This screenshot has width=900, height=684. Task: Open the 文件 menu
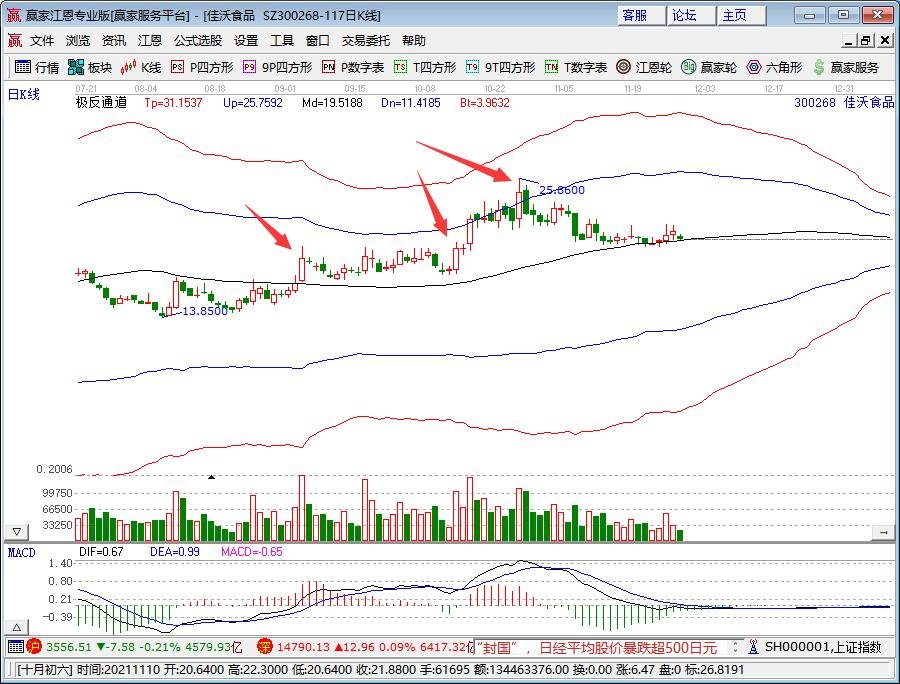pyautogui.click(x=42, y=41)
